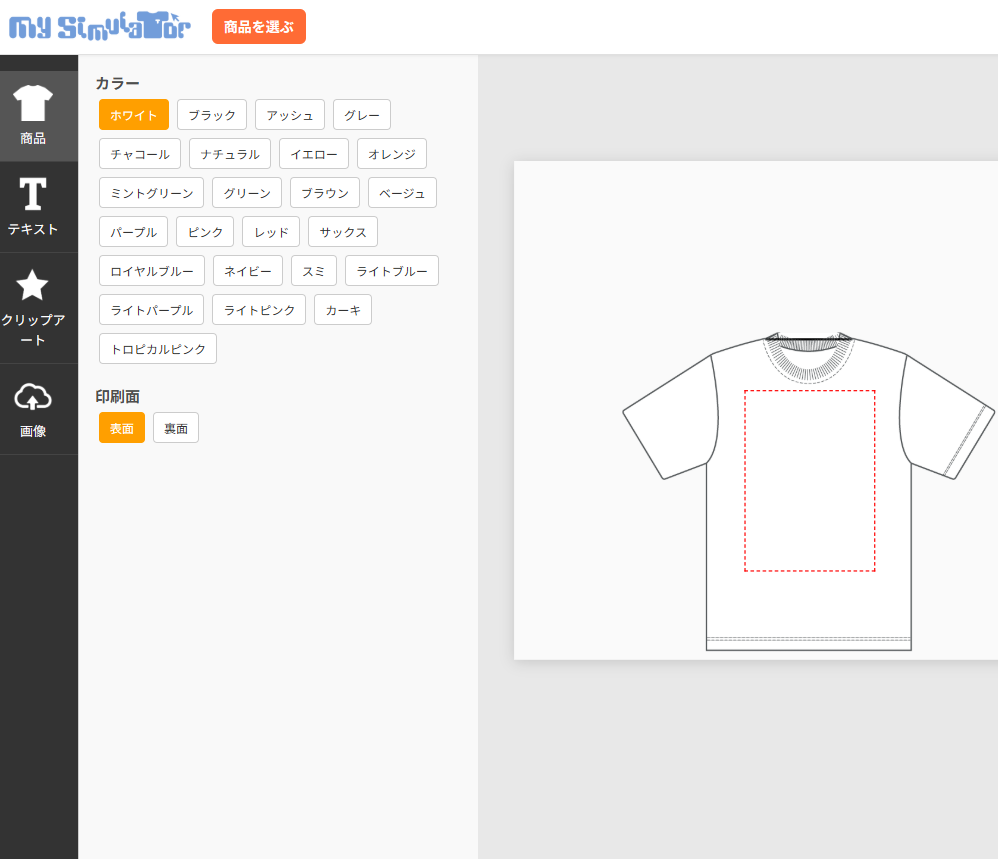Pick the ブラック color option
The width and height of the screenshot is (998, 859).
tap(212, 115)
